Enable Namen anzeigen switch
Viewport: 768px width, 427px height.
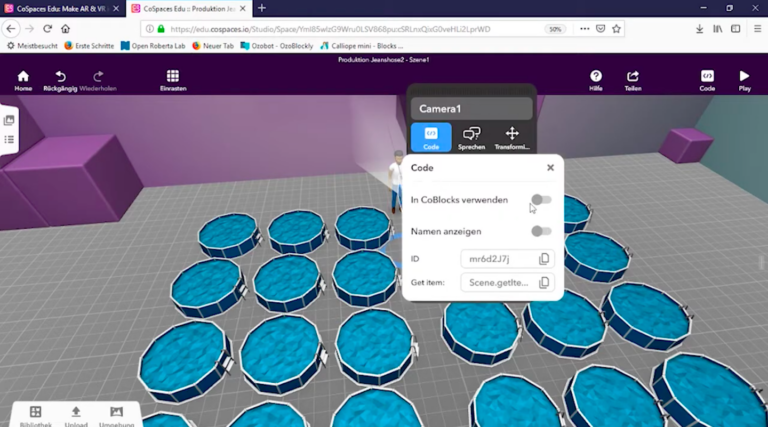coord(541,231)
